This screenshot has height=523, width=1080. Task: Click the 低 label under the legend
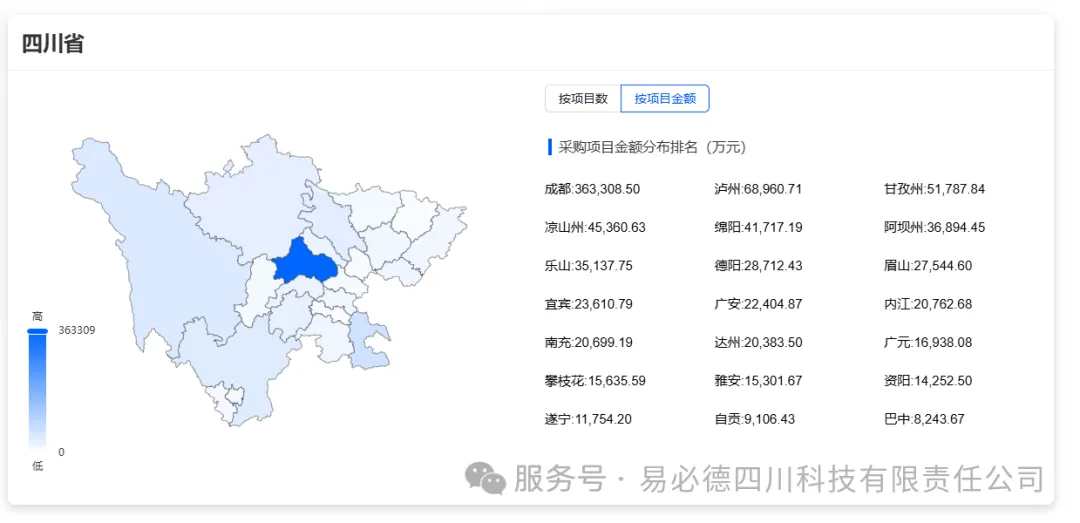(38, 466)
